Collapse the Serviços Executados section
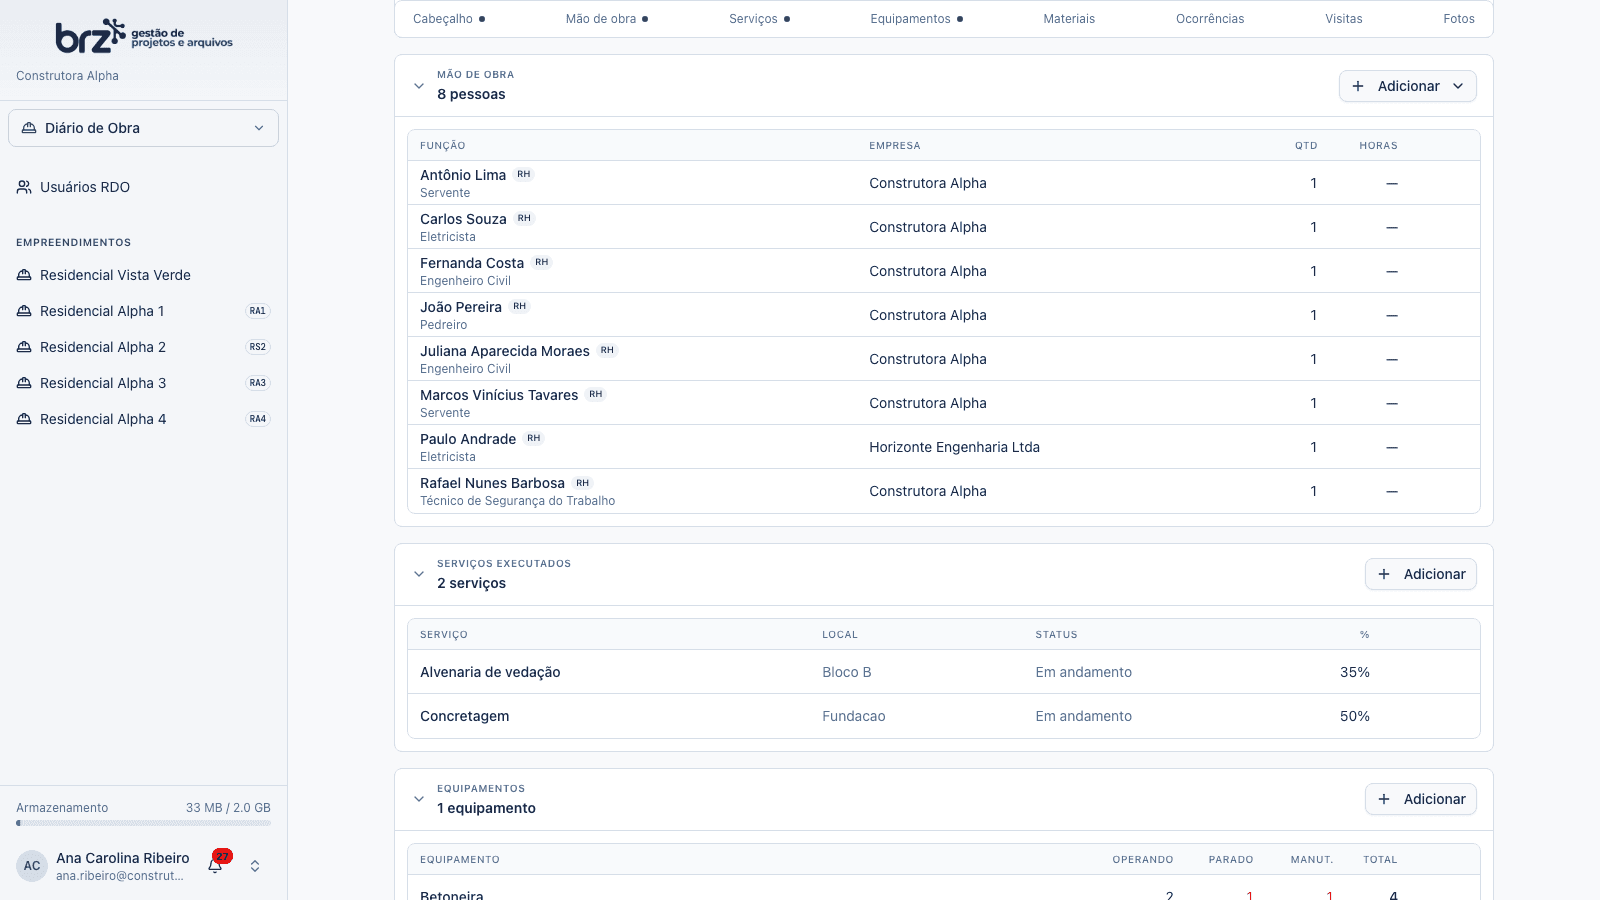Screen dimensions: 1600x900 [x=419, y=574]
